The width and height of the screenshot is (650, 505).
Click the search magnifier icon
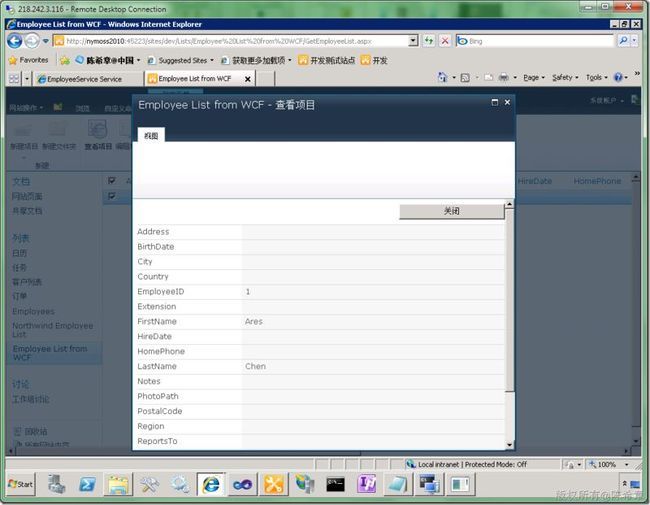click(x=623, y=41)
